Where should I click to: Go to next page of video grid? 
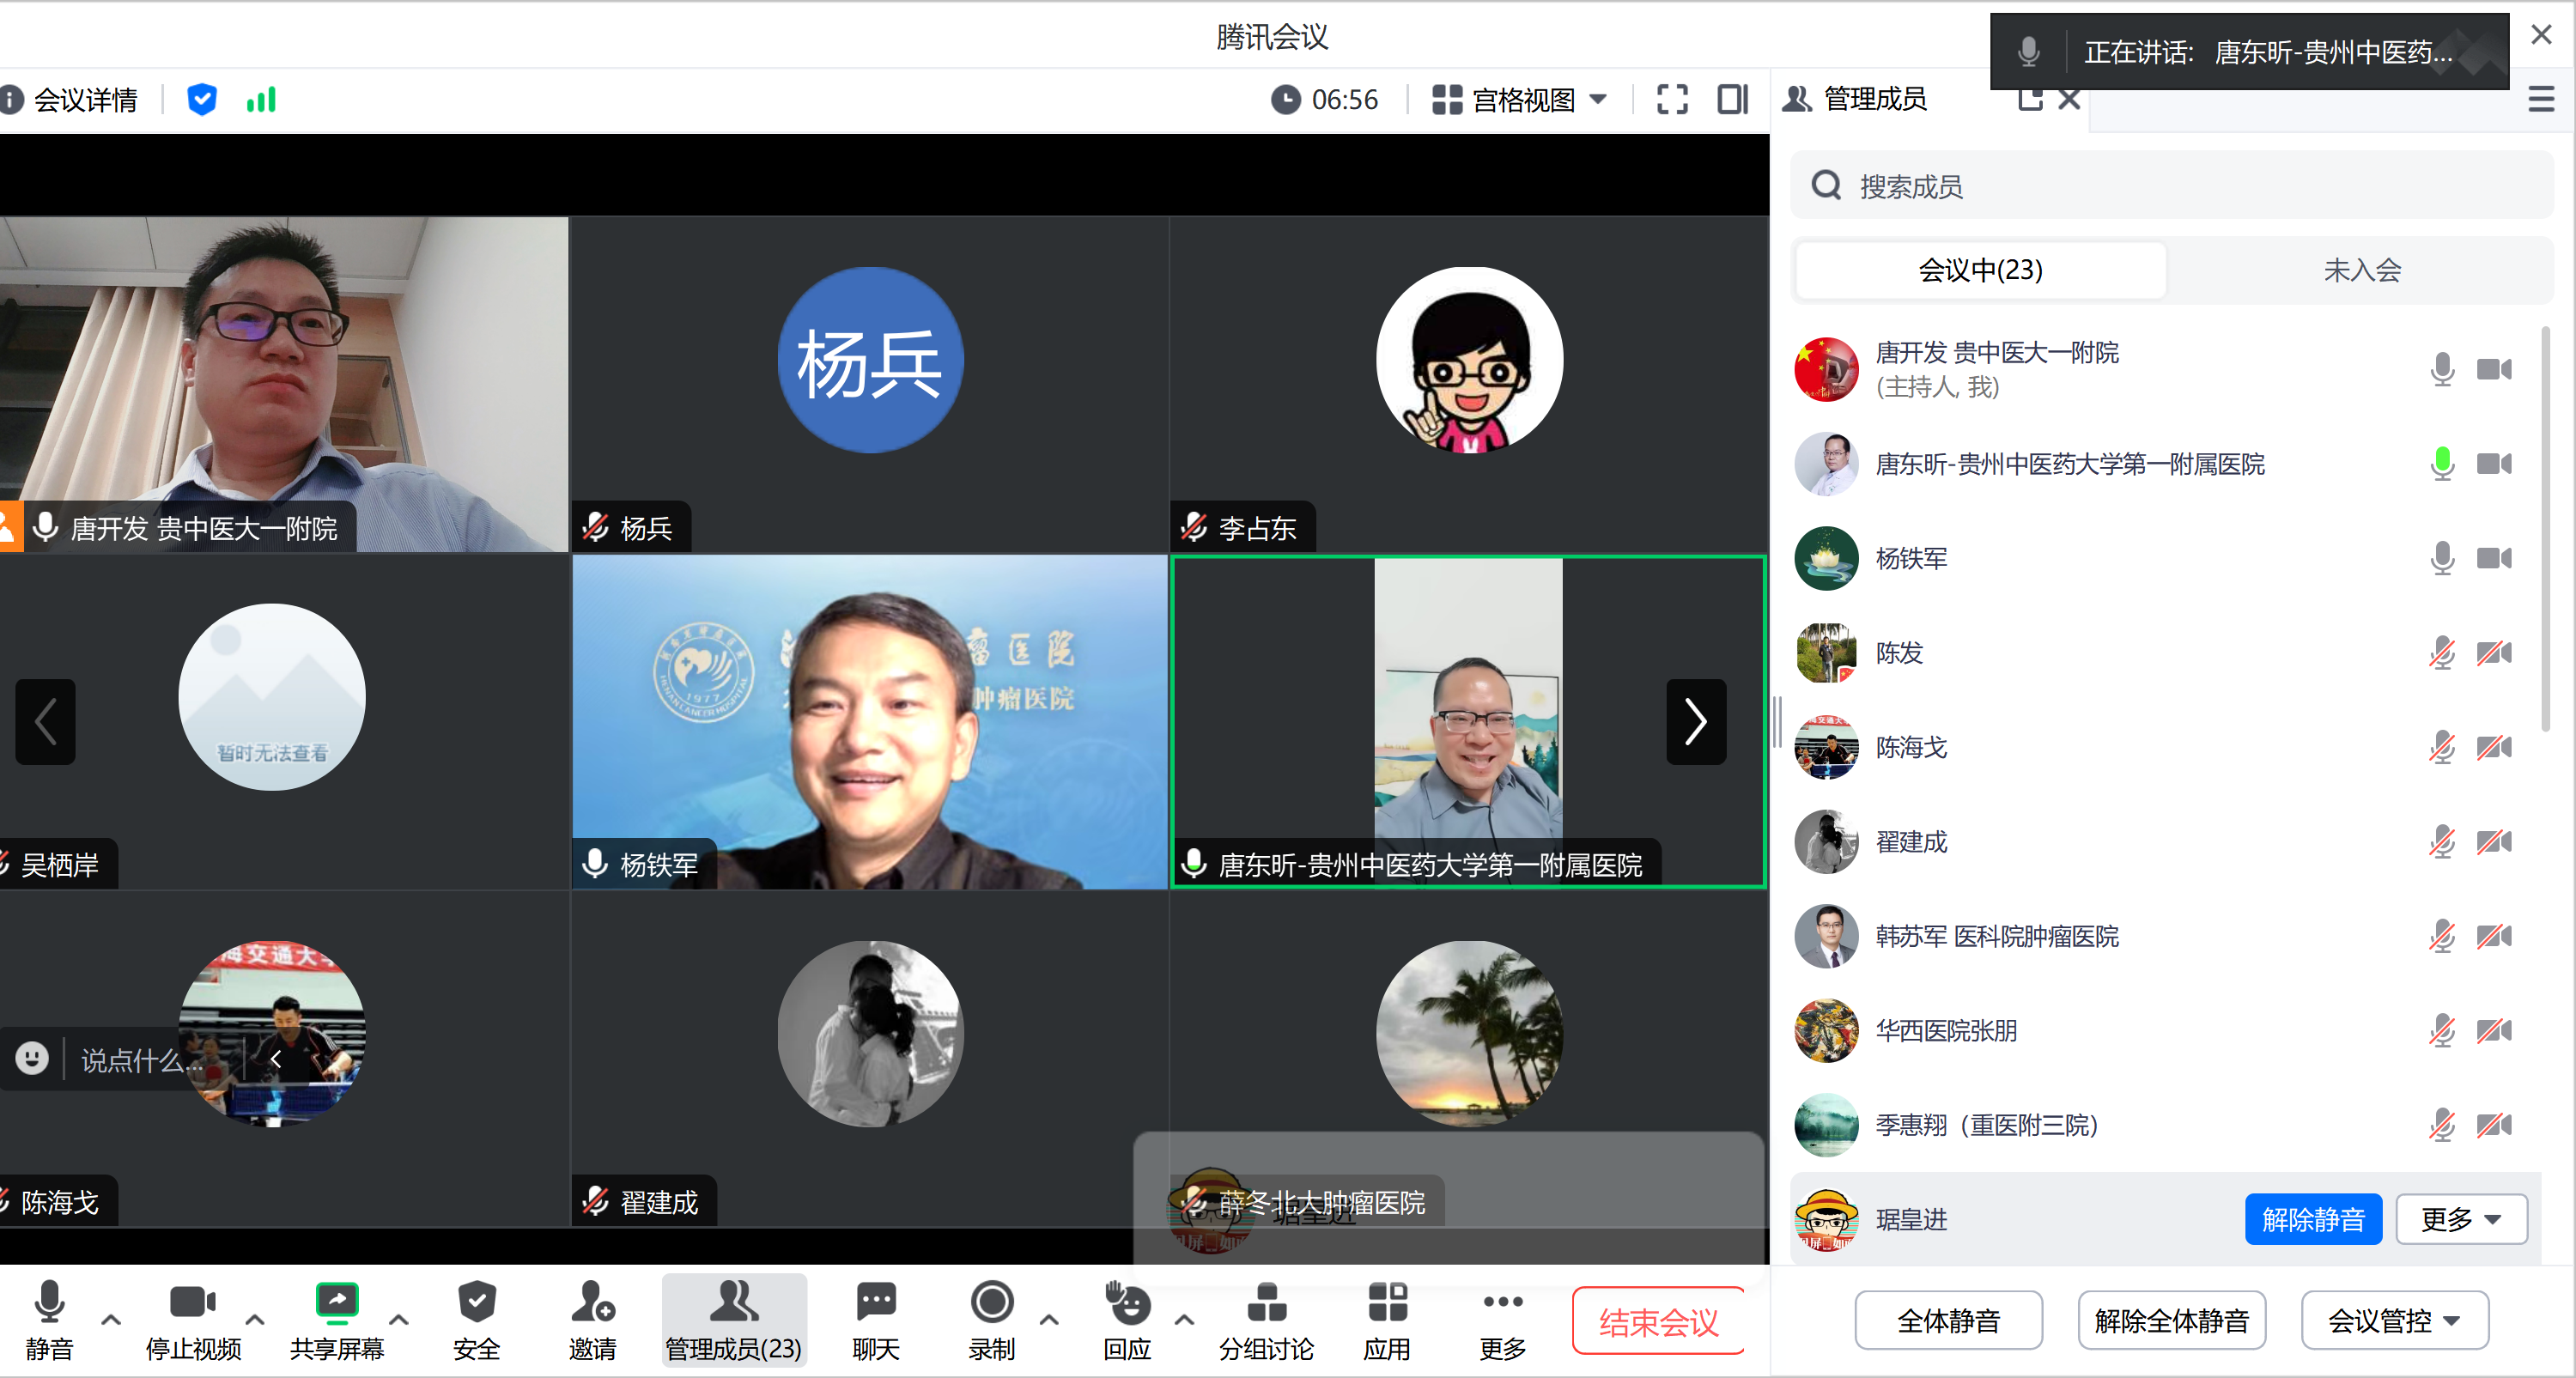click(x=1696, y=721)
